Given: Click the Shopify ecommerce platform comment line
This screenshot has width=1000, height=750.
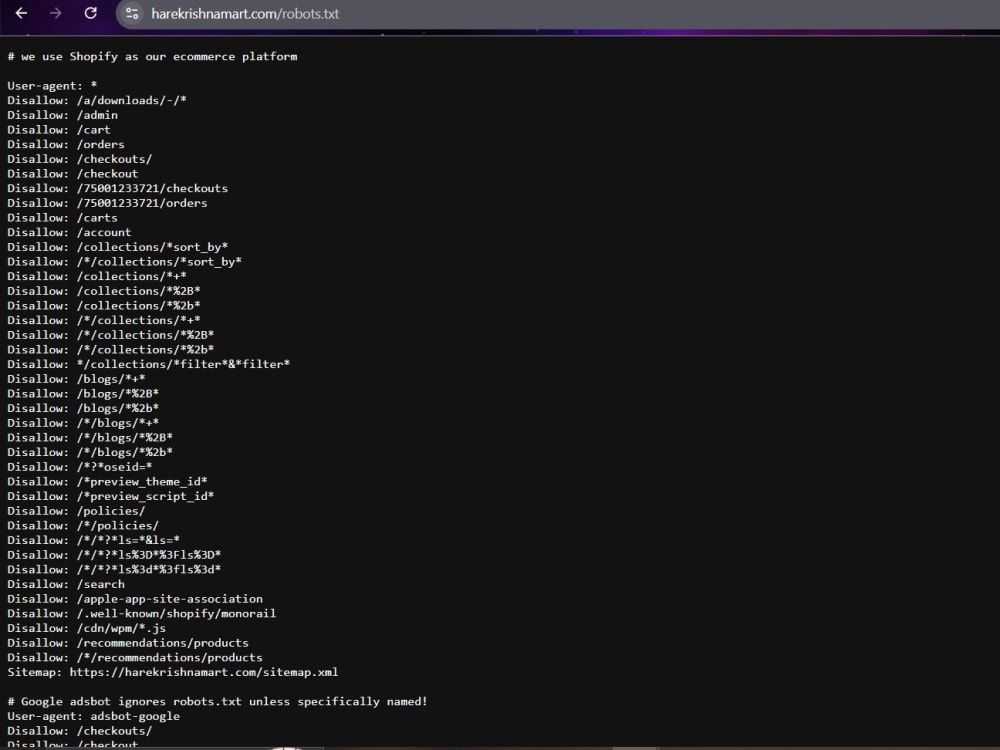Looking at the screenshot, I should click(x=152, y=57).
